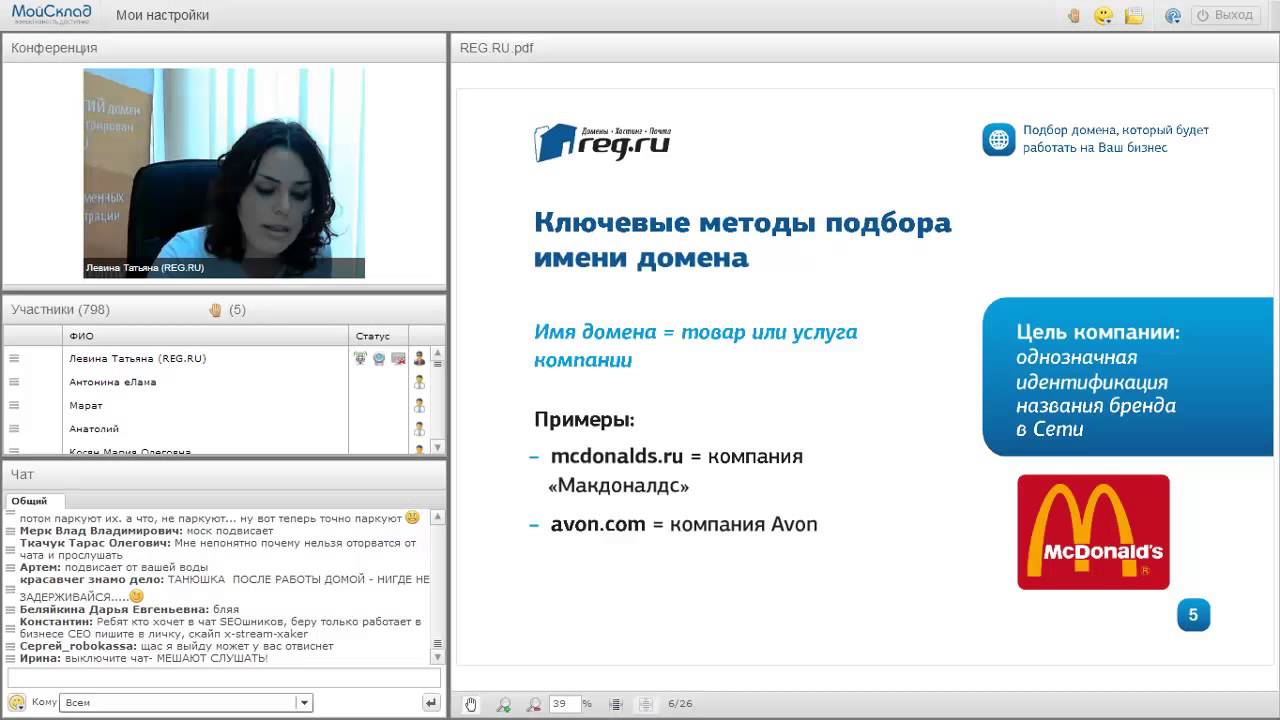This screenshot has width=1280, height=720.
Task: Sort participants by Статус column header
Action: coord(378,335)
